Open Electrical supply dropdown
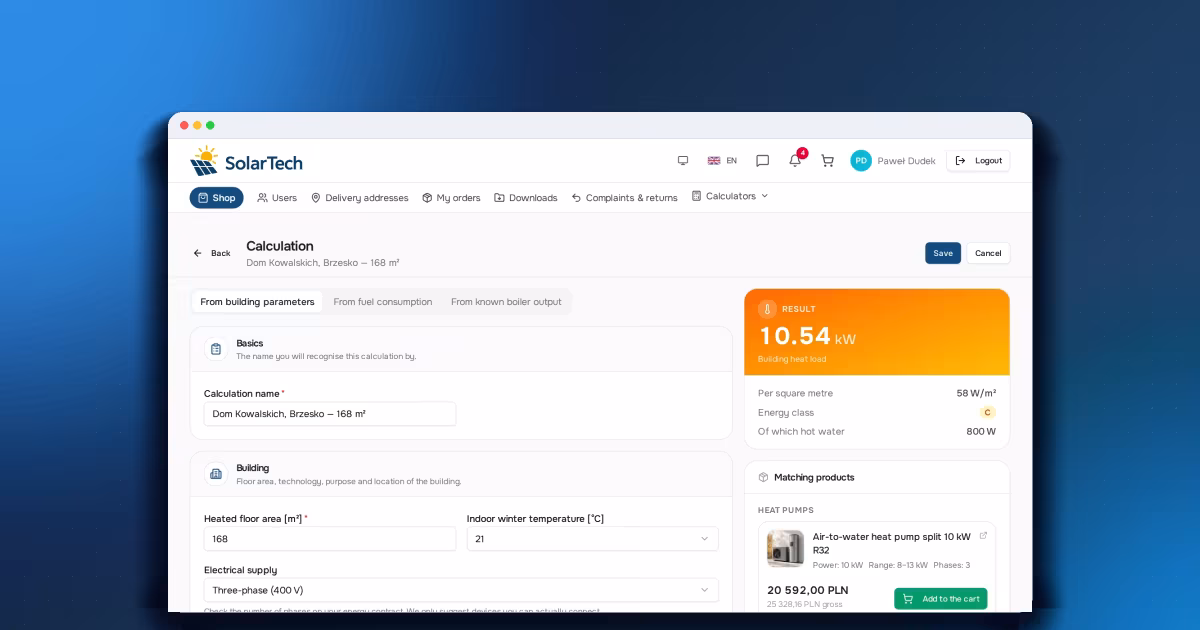Viewport: 1200px width, 630px height. point(461,590)
